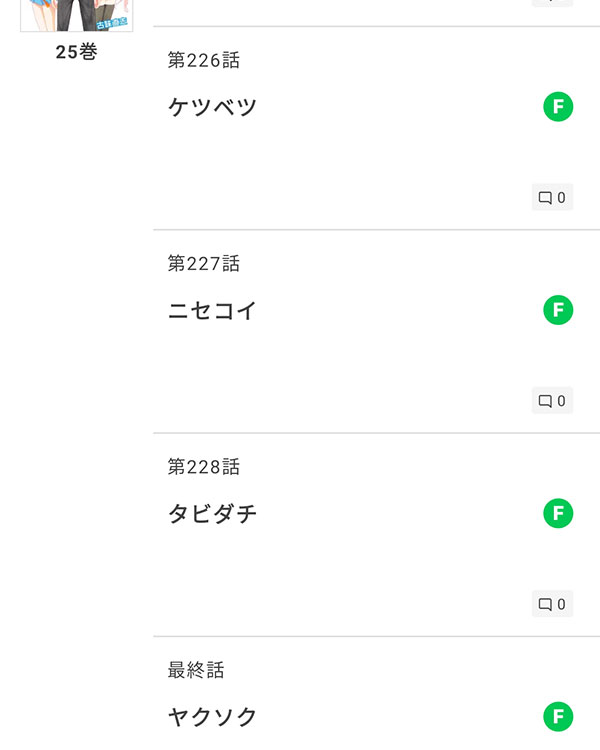Screen dimensions: 600x750
Task: Select the 最終話 chapter label
Action: tap(196, 670)
